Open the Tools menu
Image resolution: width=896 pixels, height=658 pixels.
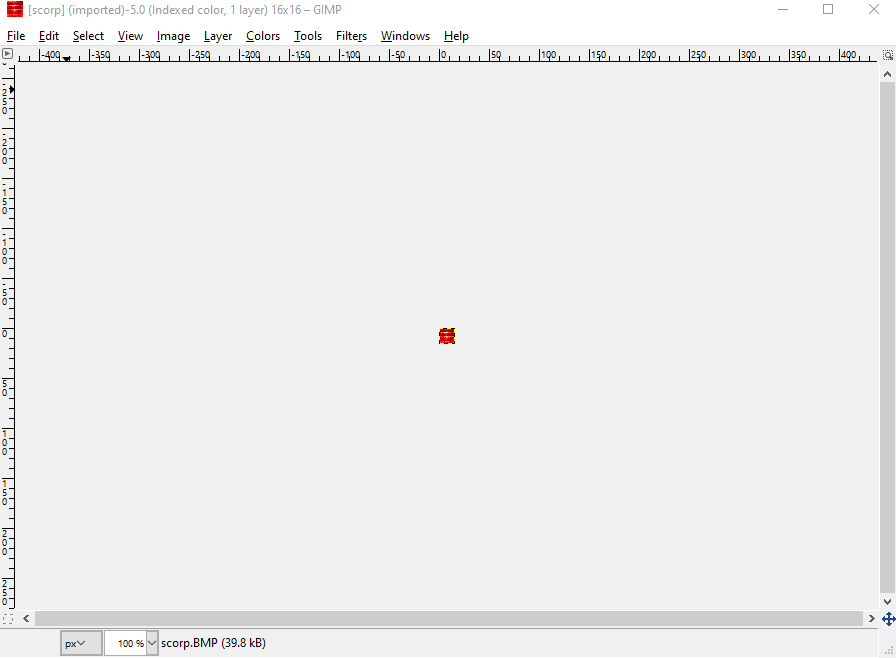point(308,36)
